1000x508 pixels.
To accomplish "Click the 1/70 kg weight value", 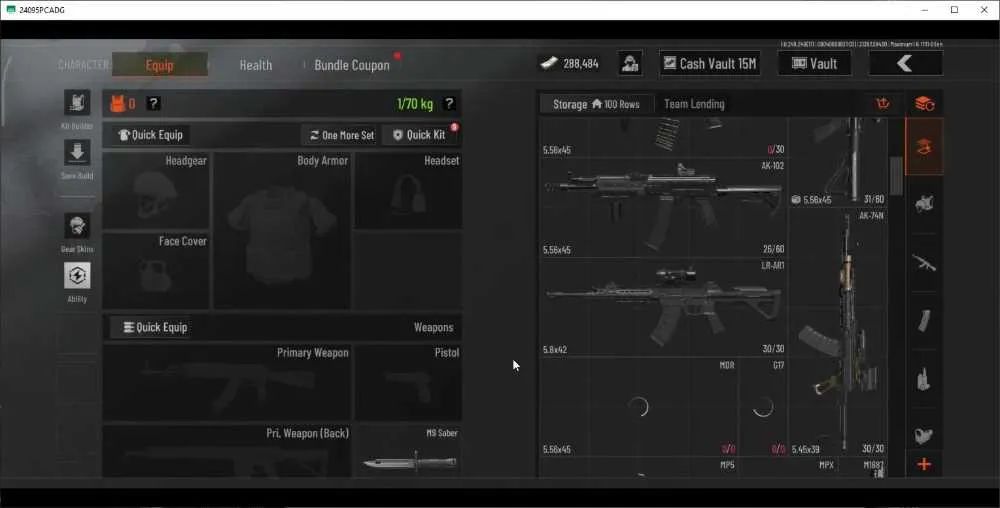I will coord(415,104).
